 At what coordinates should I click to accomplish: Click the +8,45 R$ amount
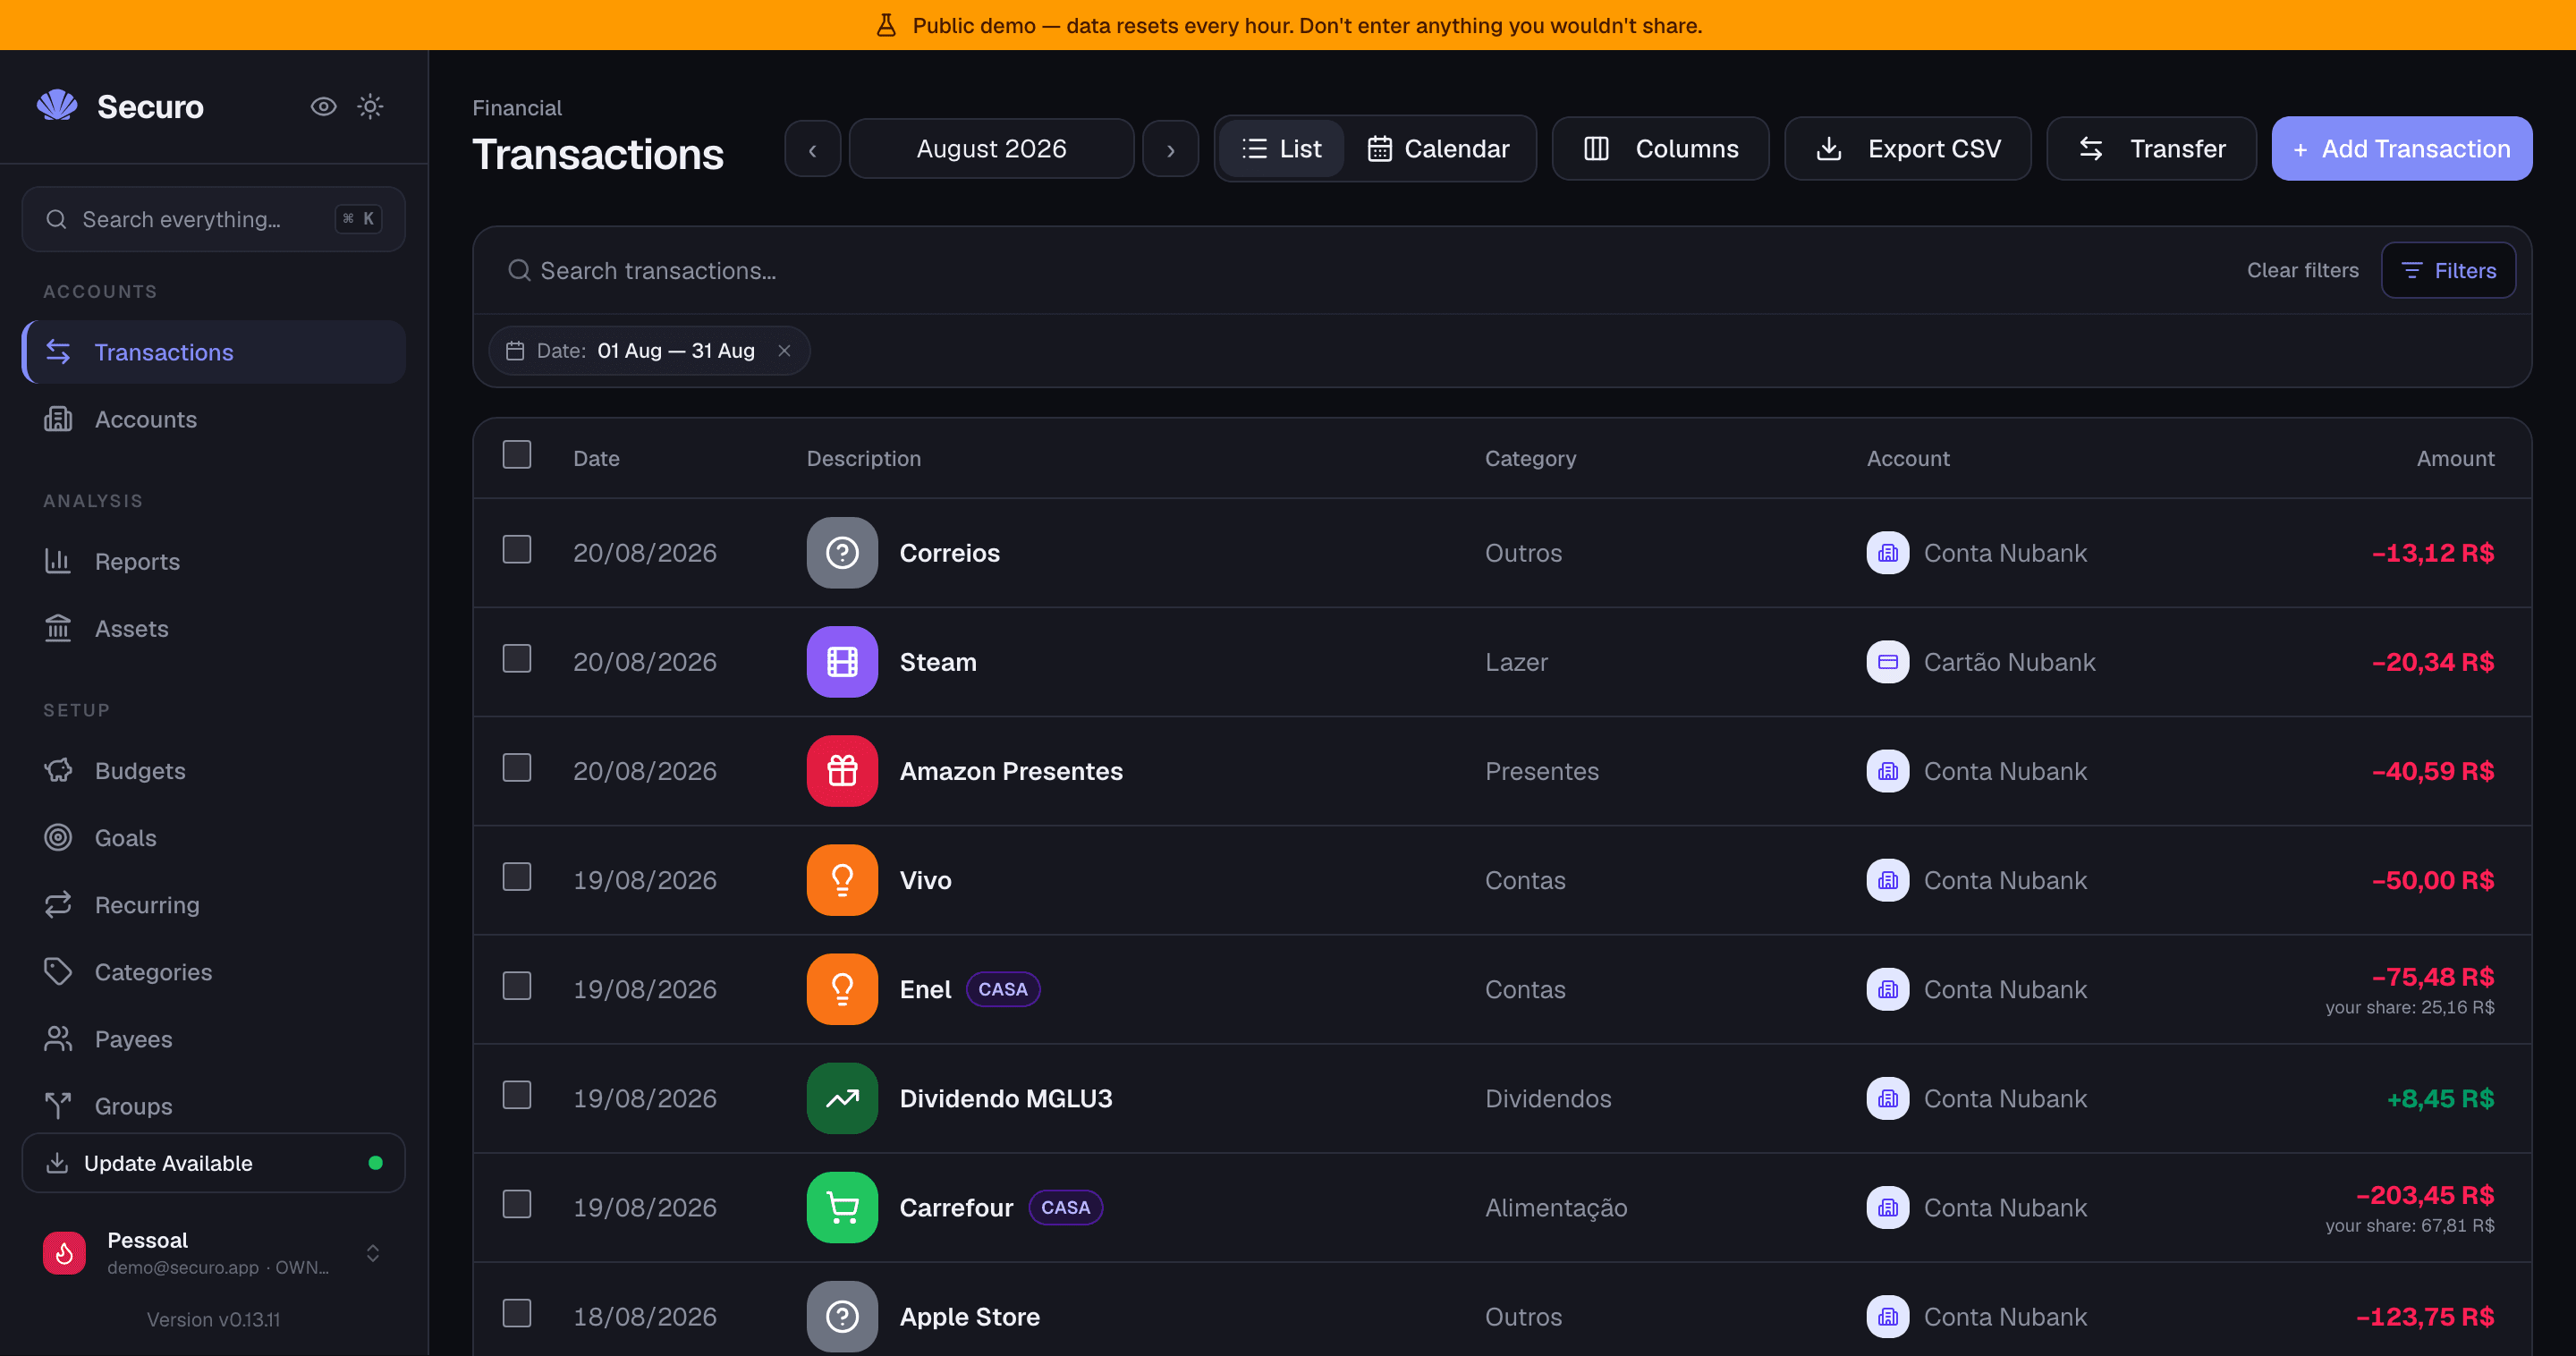click(2440, 1098)
